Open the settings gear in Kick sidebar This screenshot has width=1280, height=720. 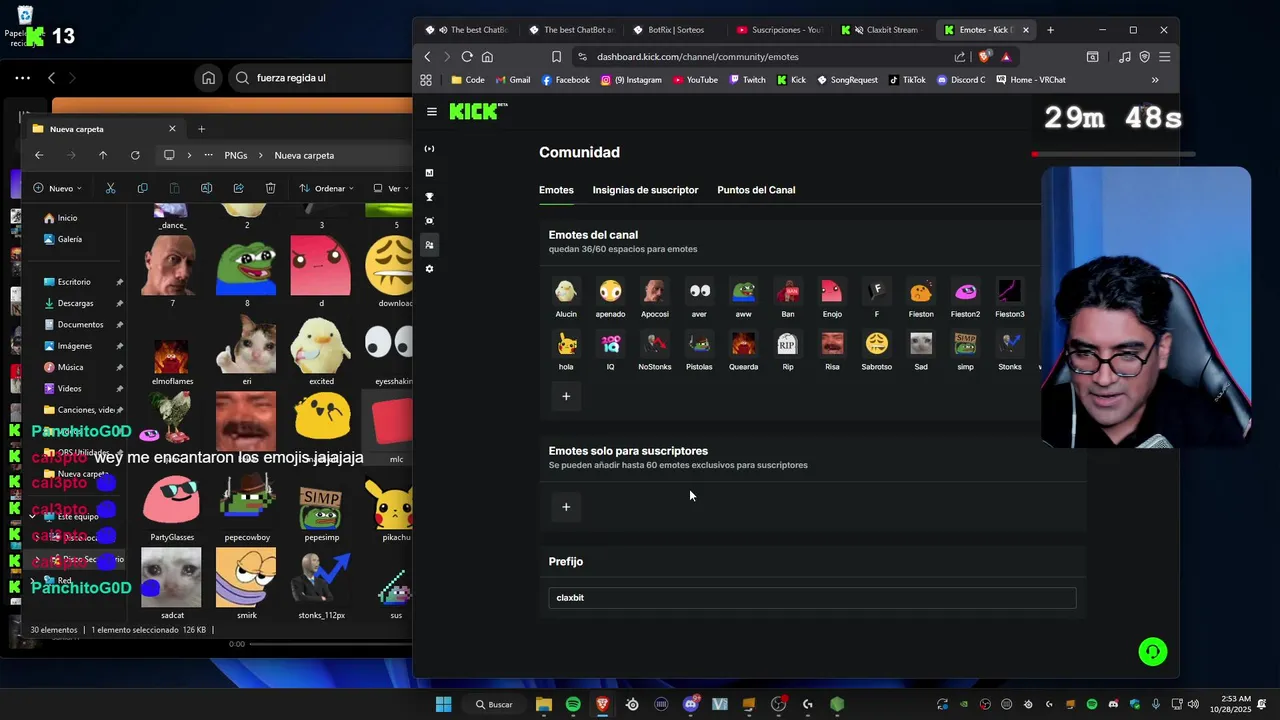429,269
